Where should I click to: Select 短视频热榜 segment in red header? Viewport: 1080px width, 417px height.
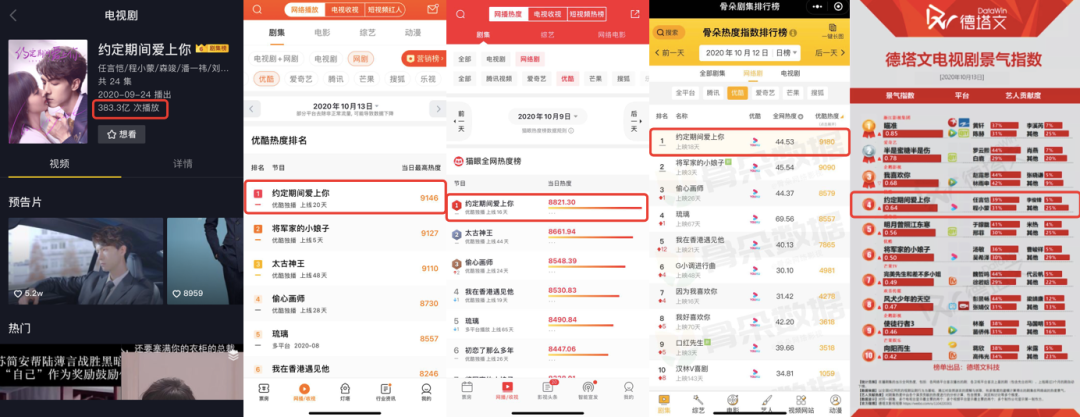(587, 14)
